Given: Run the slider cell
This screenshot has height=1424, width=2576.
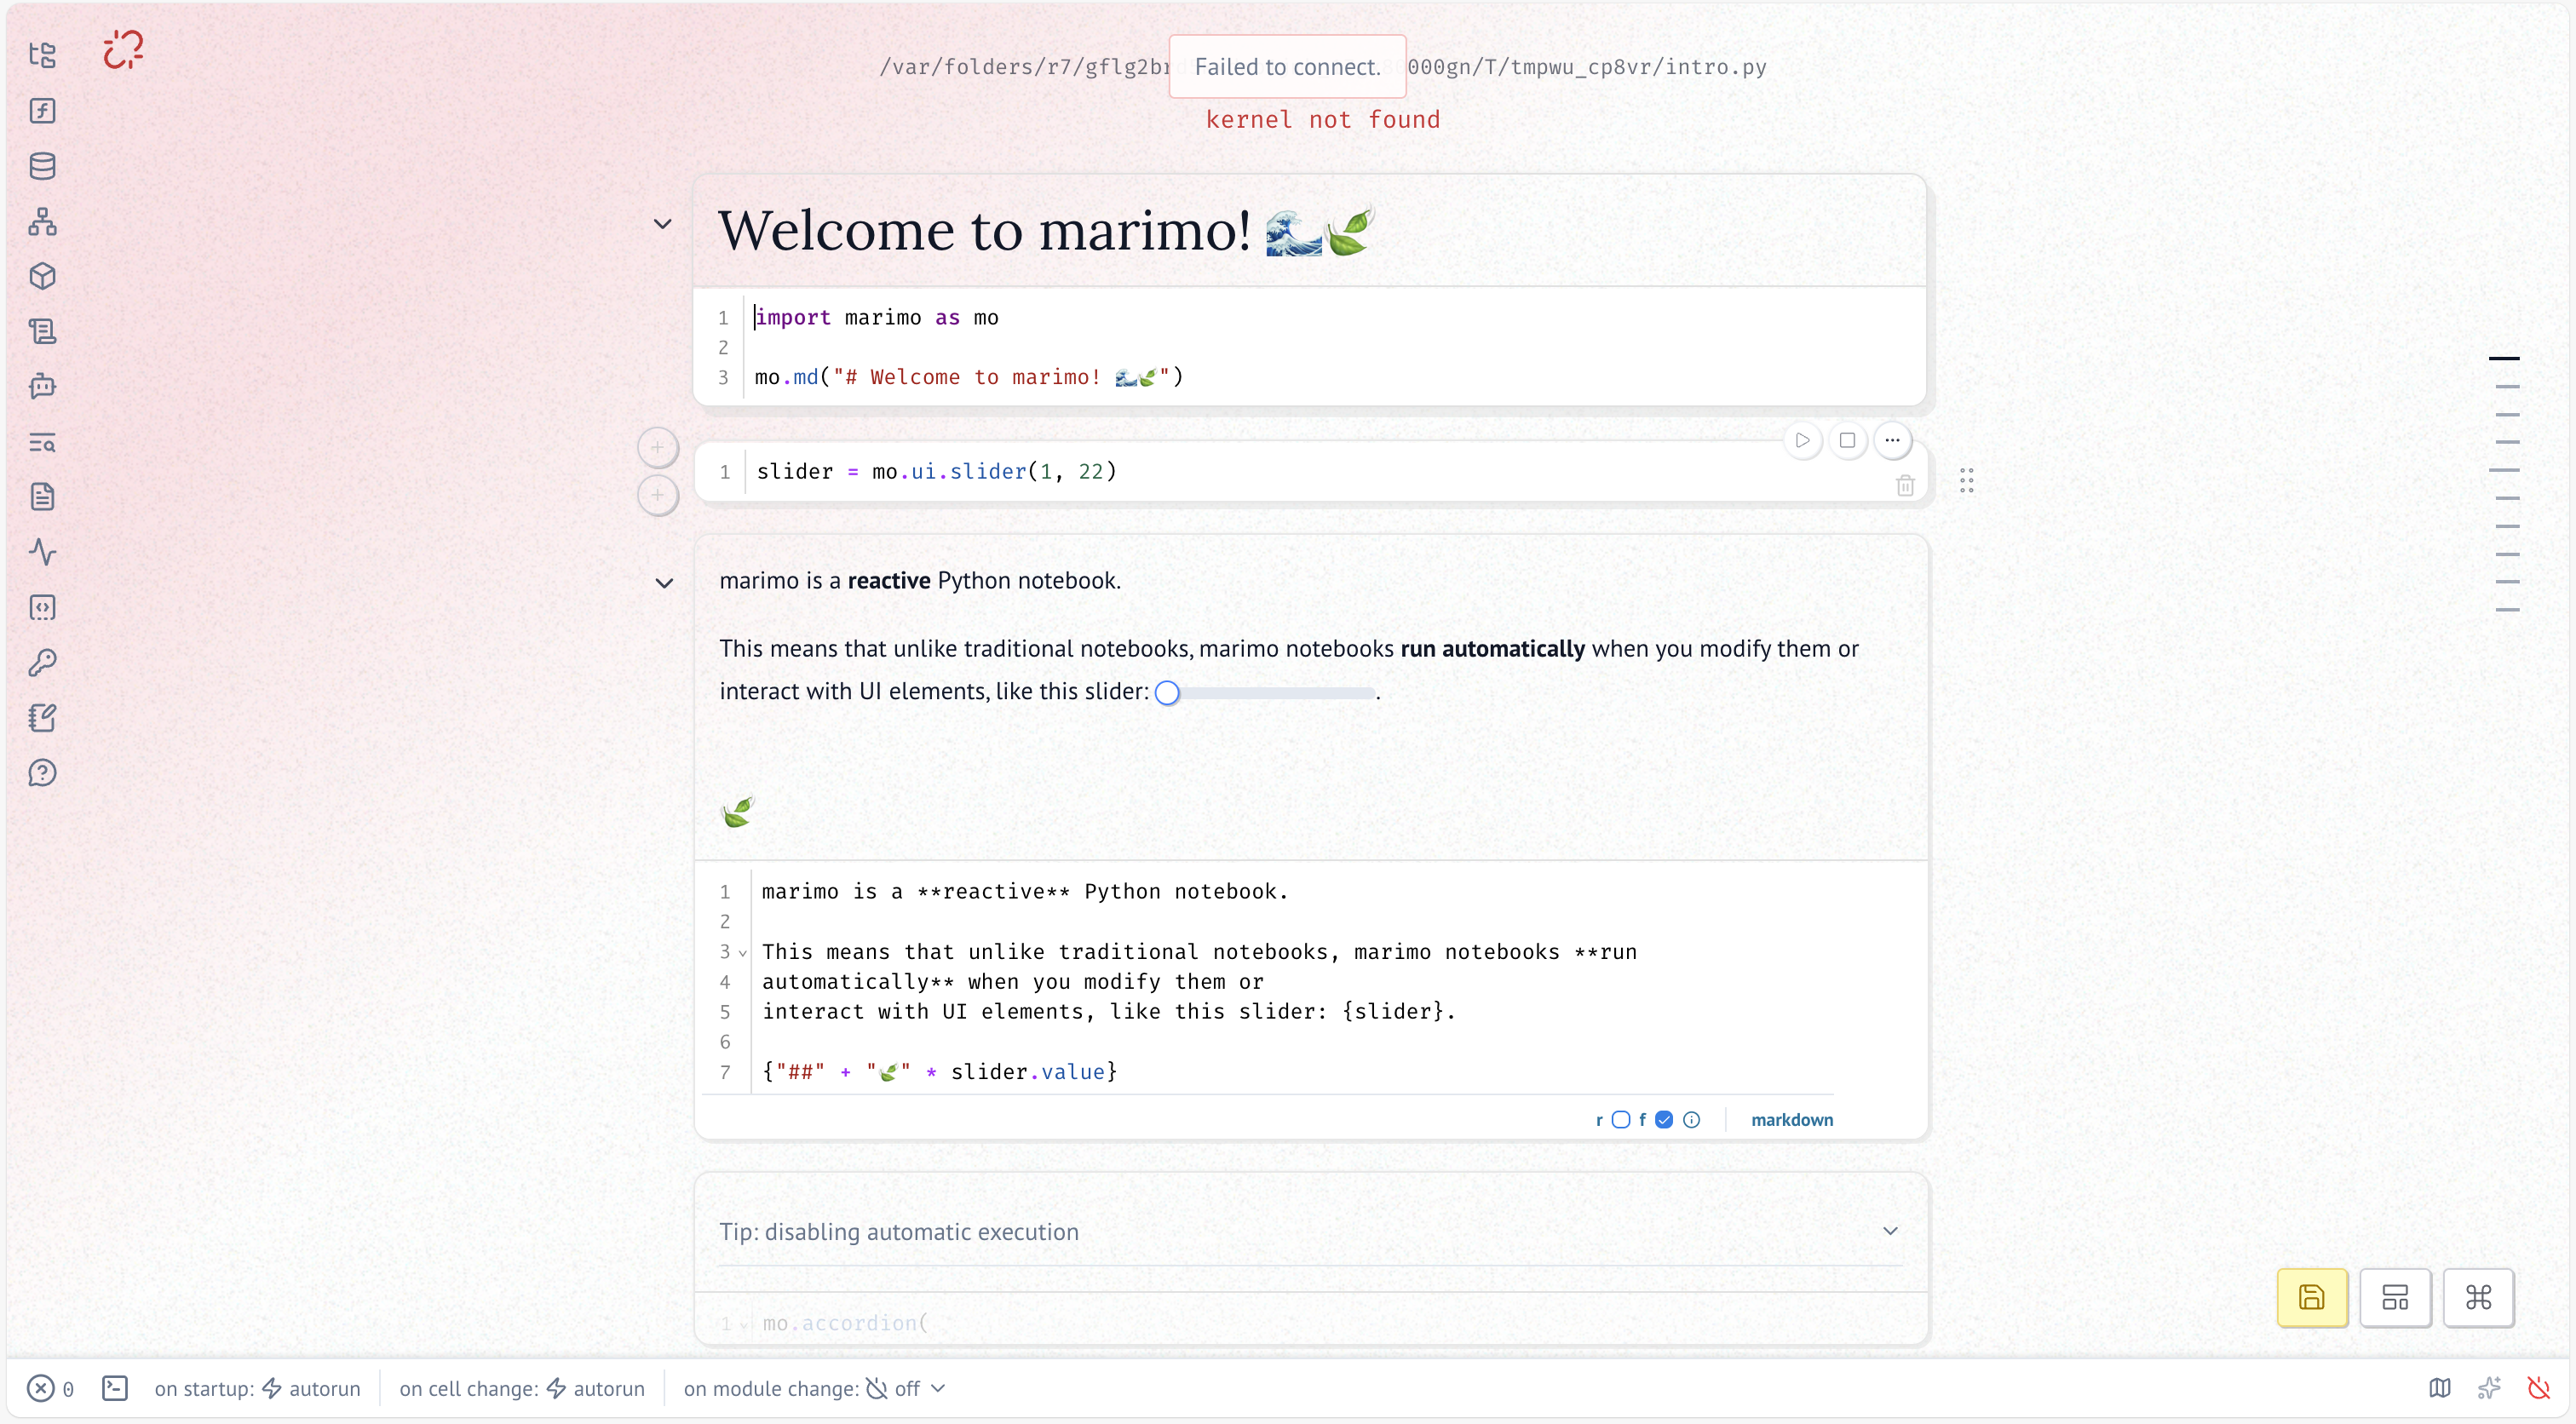Looking at the screenshot, I should click(x=1802, y=440).
